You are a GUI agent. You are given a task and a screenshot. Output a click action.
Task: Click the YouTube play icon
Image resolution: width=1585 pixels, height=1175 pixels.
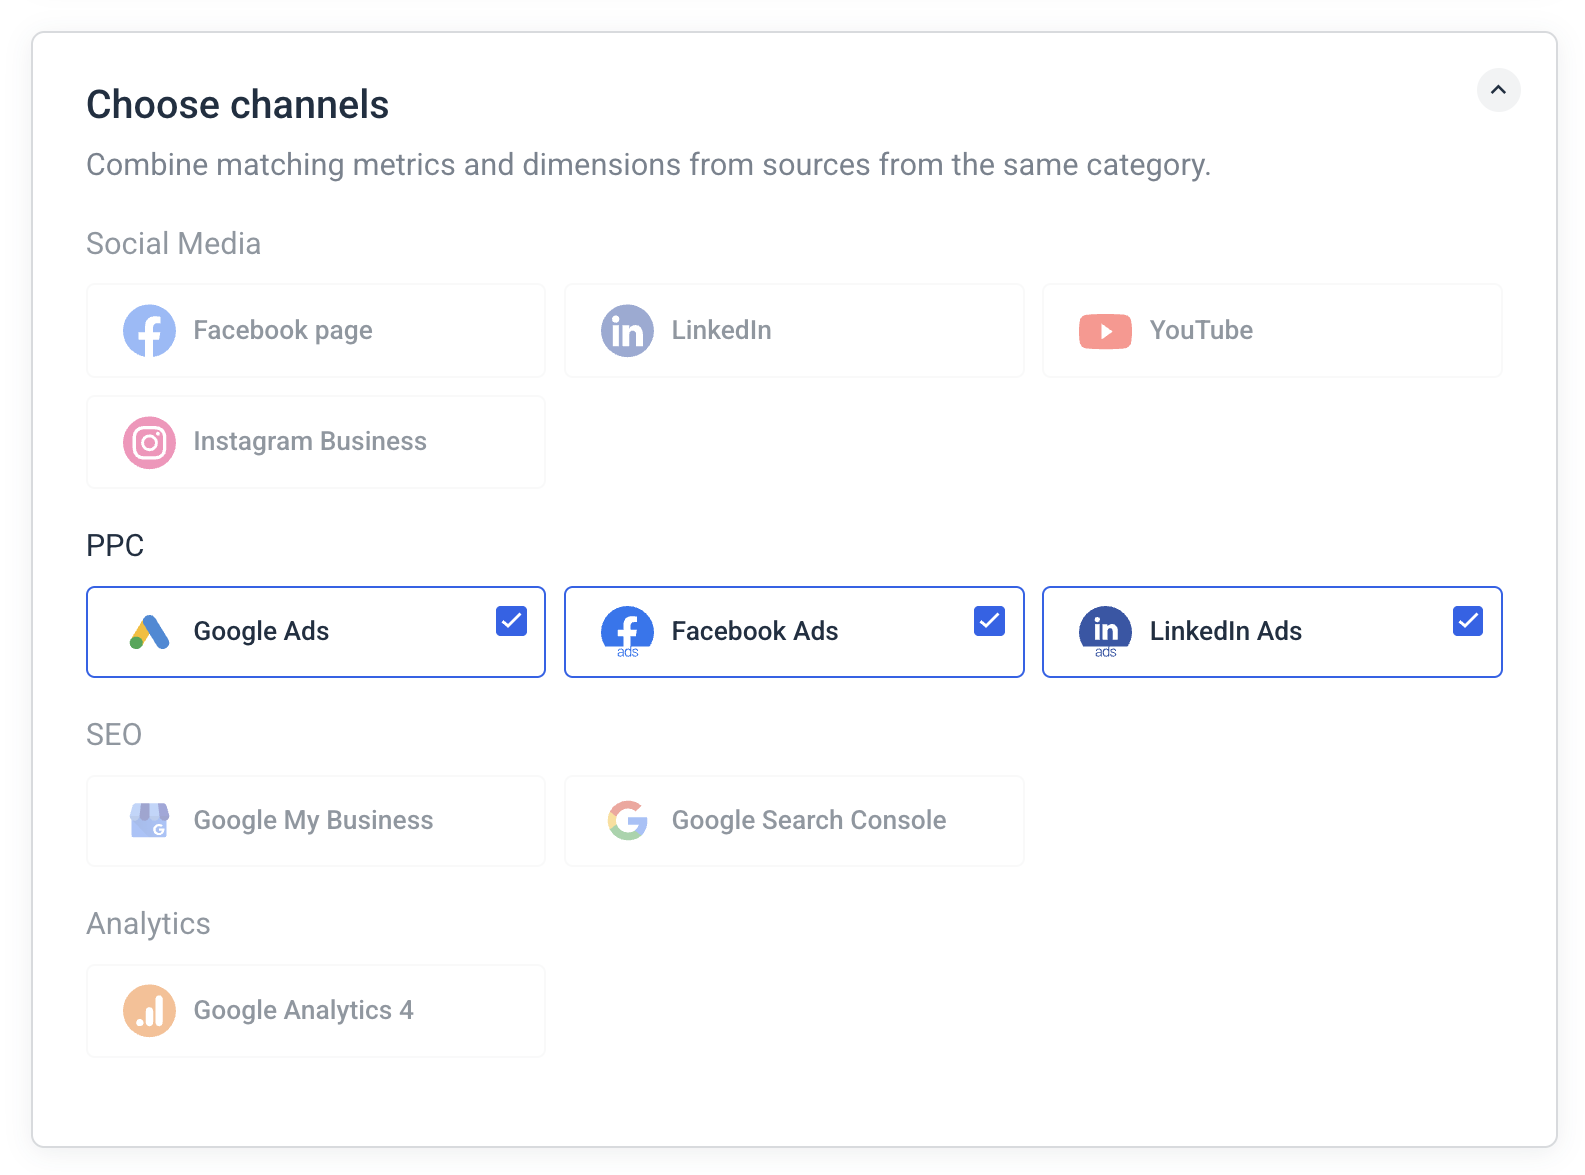coord(1105,331)
